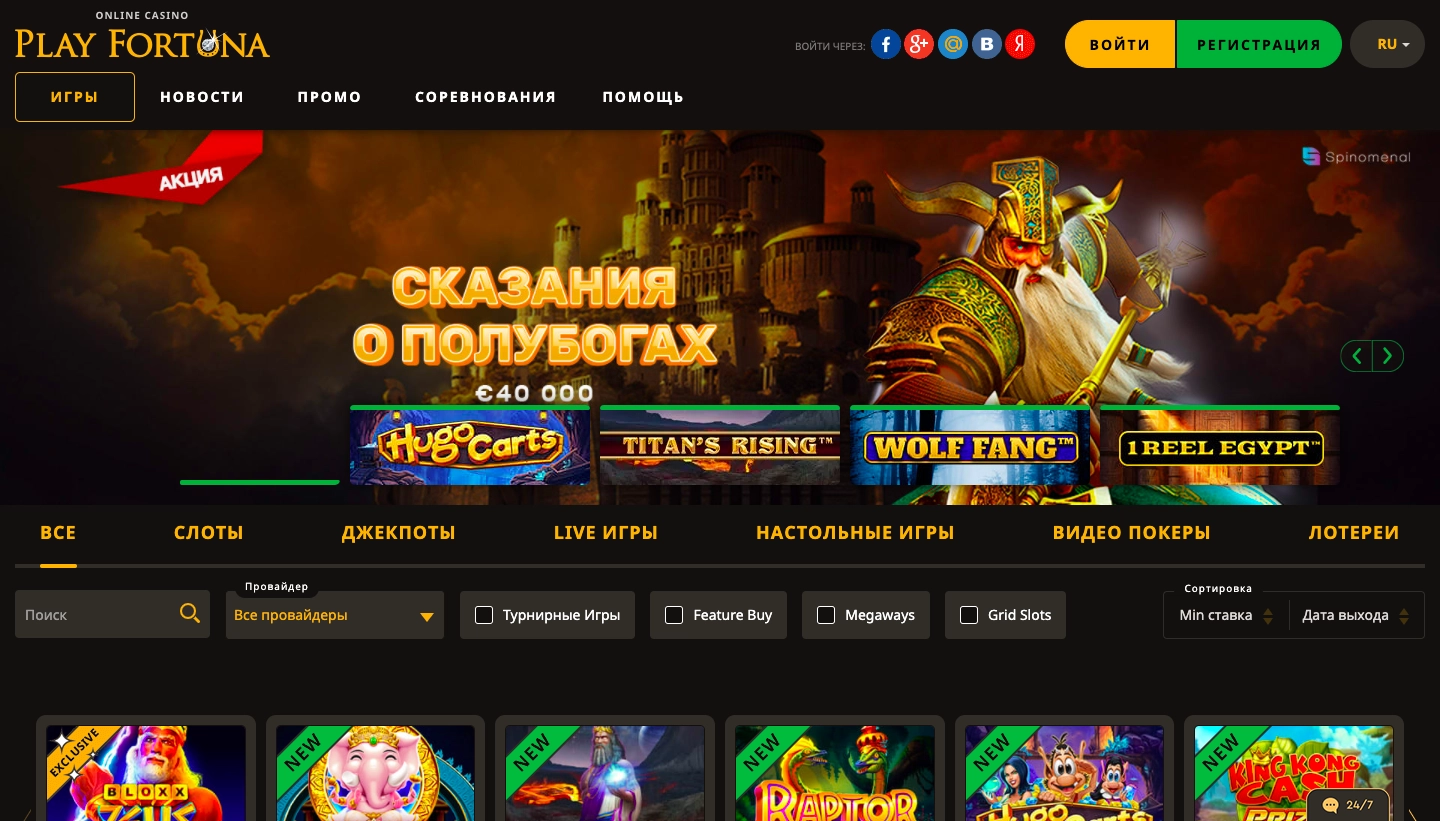Sign in with the Google+ icon

919,44
